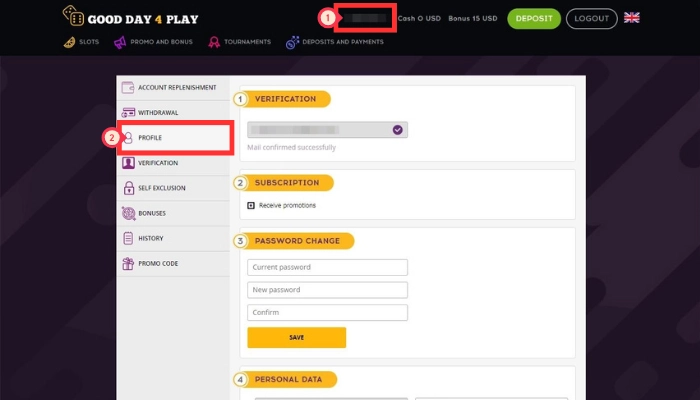700x400 pixels.
Task: Click the Current password field
Action: click(327, 267)
